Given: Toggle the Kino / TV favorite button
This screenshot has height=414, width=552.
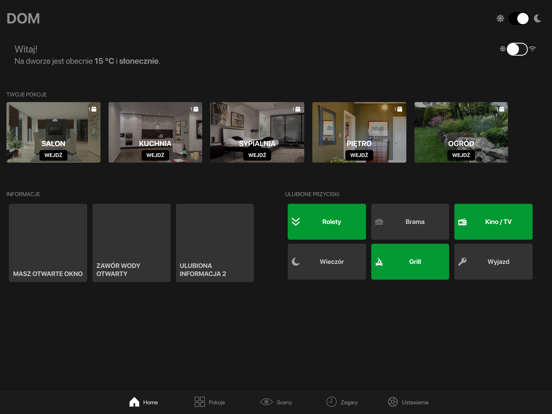Looking at the screenshot, I should click(493, 222).
